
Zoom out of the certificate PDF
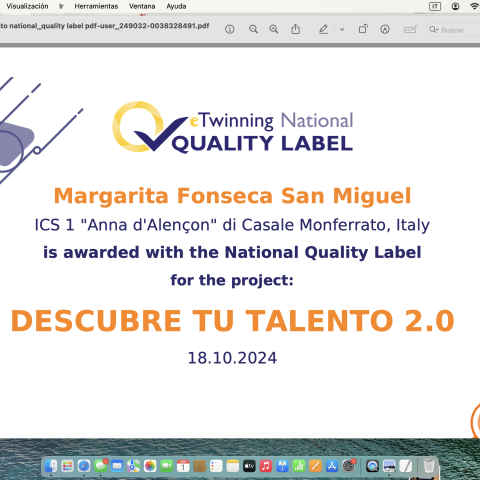coord(253,29)
